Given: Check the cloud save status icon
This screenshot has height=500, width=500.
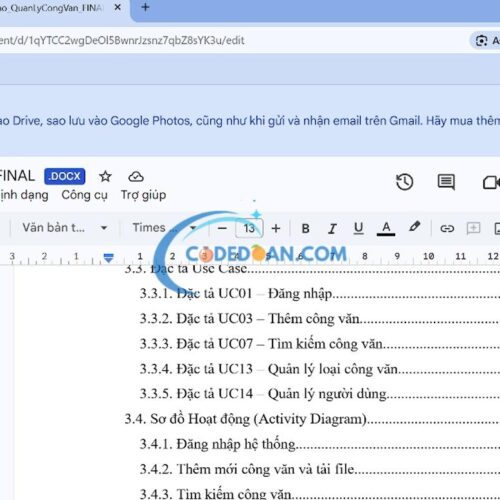Looking at the screenshot, I should point(136,176).
